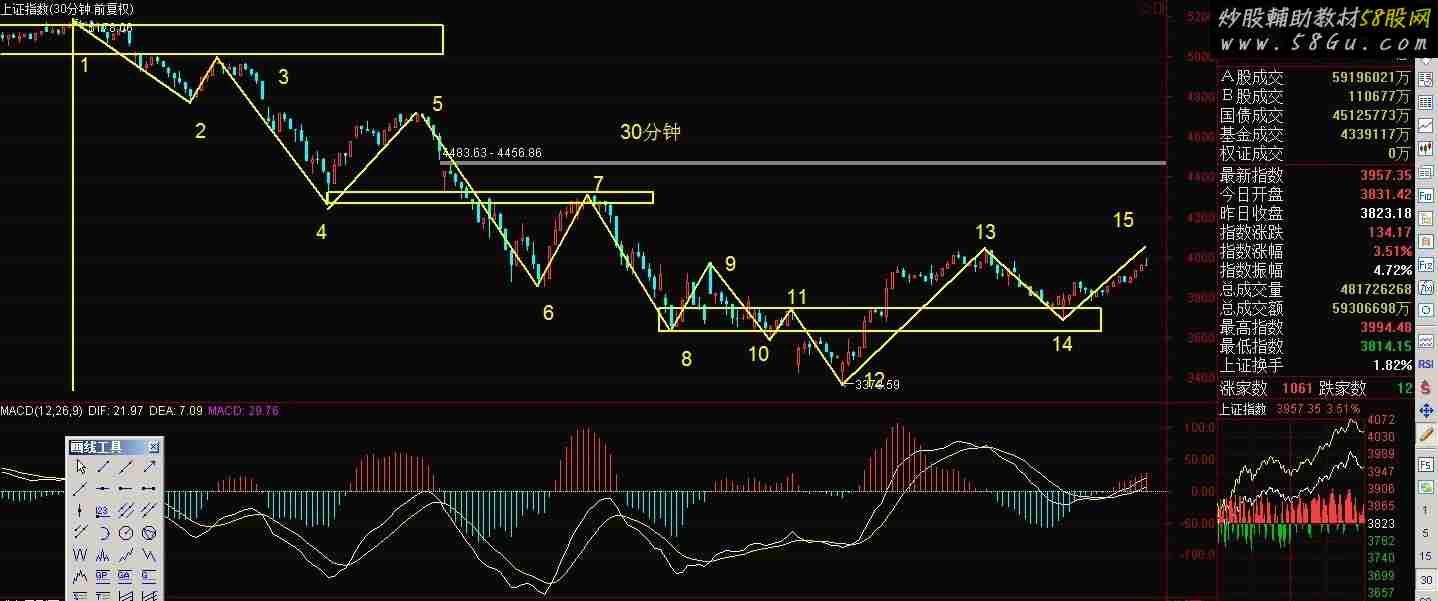
Task: Select horizontal segment with two end dots
Action: click(150, 488)
